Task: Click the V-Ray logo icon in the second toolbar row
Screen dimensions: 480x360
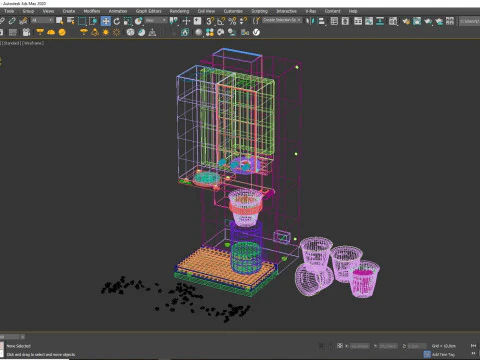Action: tap(256, 32)
